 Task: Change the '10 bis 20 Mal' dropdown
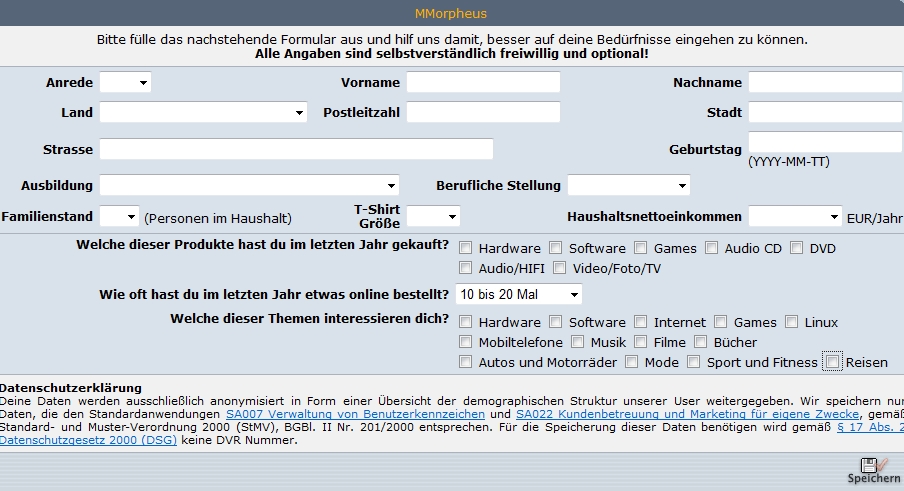(518, 294)
